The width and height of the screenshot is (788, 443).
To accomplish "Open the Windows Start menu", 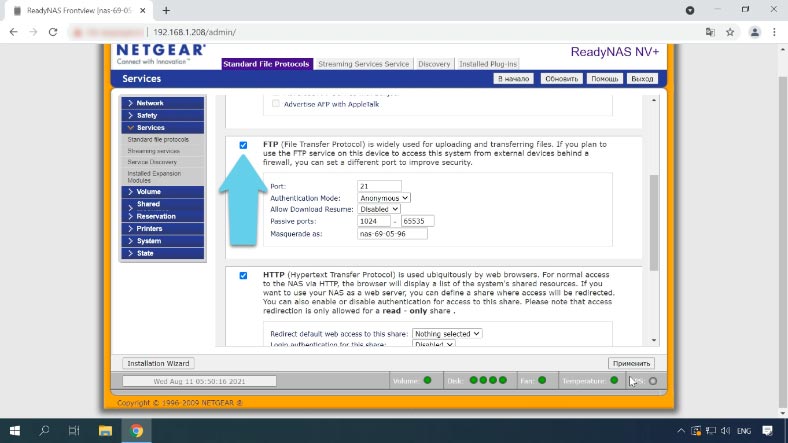I will click(15, 431).
